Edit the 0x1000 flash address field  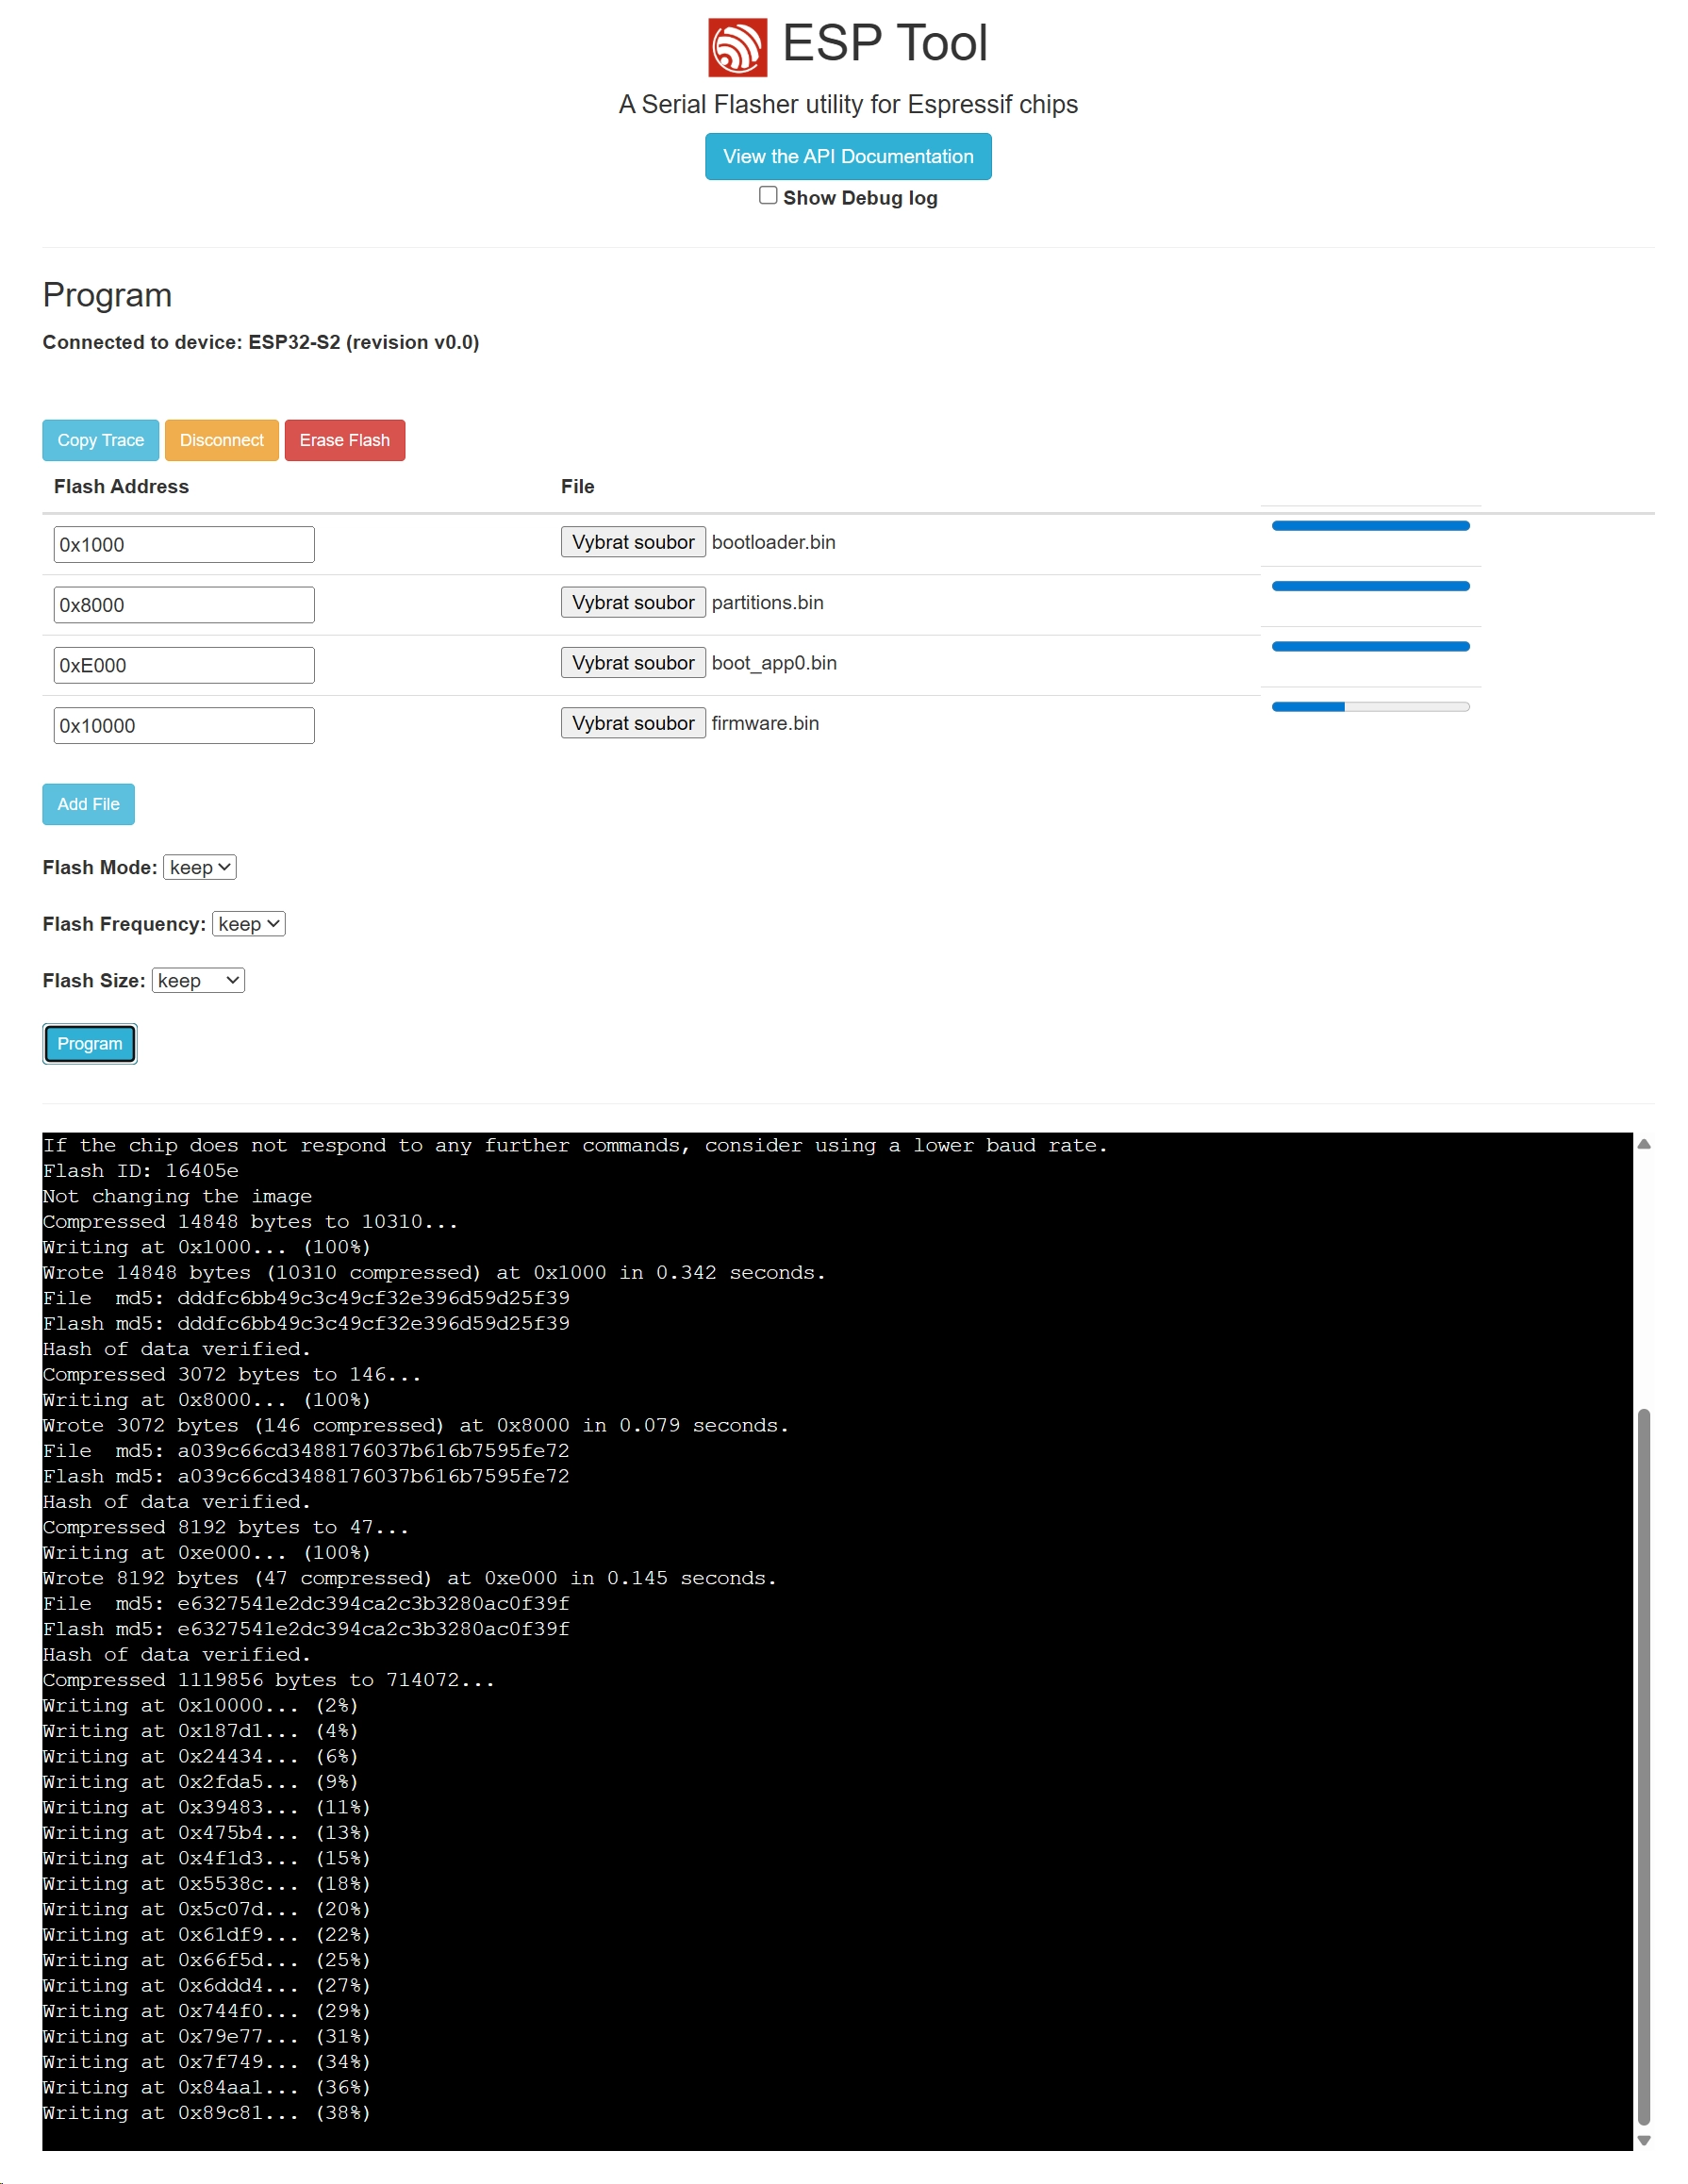tap(183, 545)
